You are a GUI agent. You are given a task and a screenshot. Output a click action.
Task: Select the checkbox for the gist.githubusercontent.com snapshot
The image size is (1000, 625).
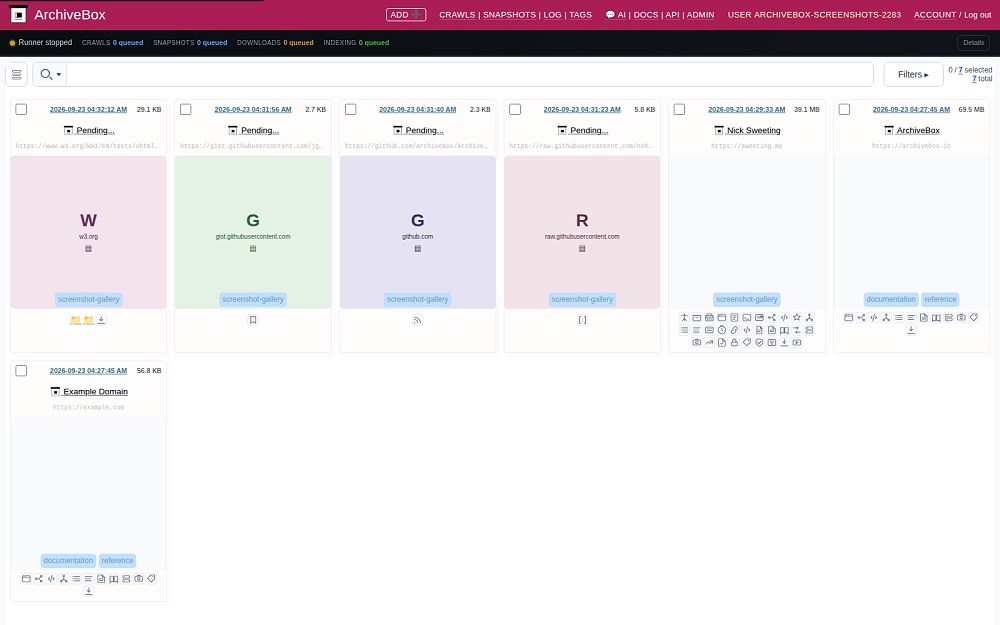186,109
